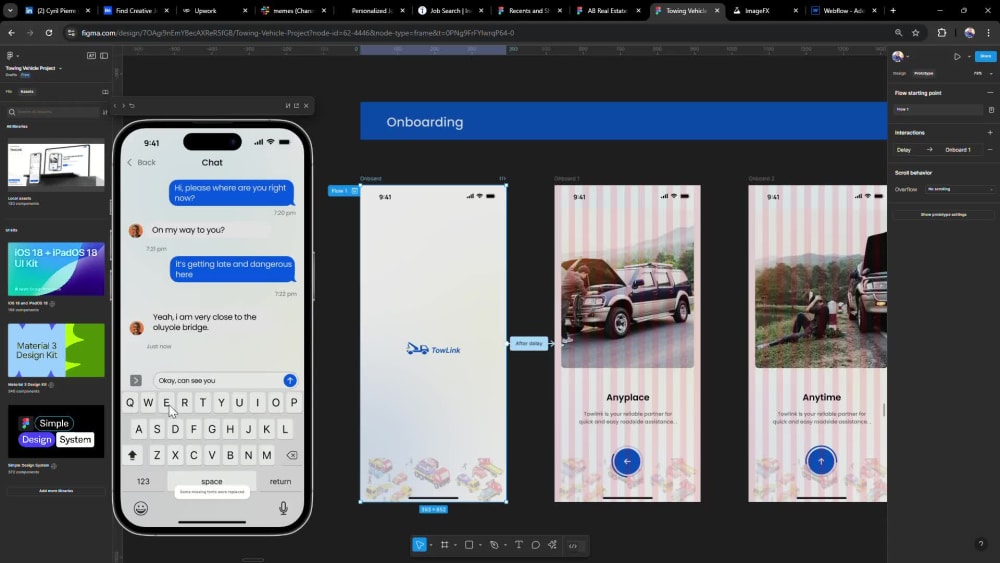
Task: Tap the shift key on phone keyboard
Action: click(x=133, y=455)
